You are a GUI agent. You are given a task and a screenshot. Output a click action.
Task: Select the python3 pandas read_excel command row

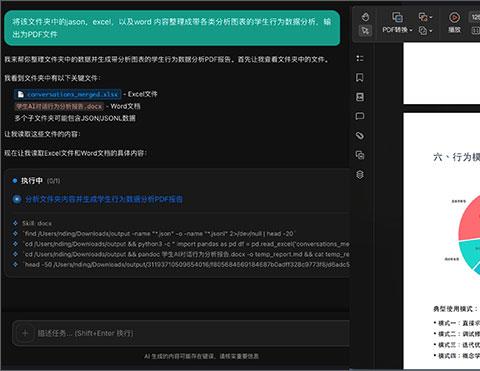coord(186,244)
